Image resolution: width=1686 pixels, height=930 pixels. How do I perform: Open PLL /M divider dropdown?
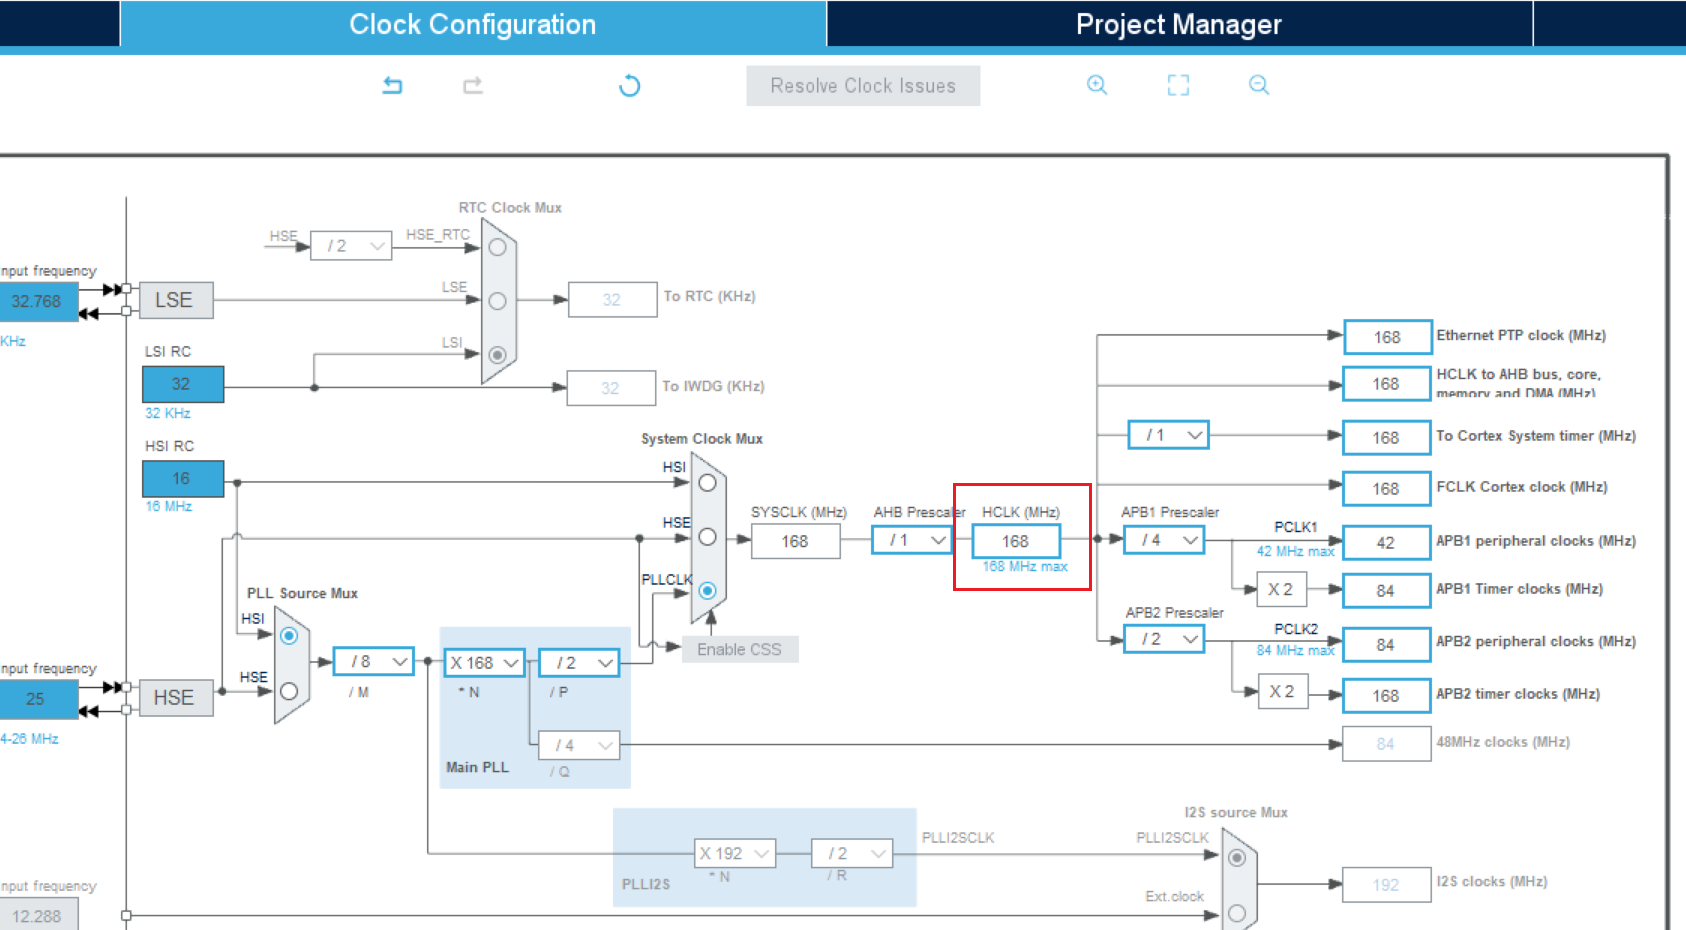click(x=374, y=662)
